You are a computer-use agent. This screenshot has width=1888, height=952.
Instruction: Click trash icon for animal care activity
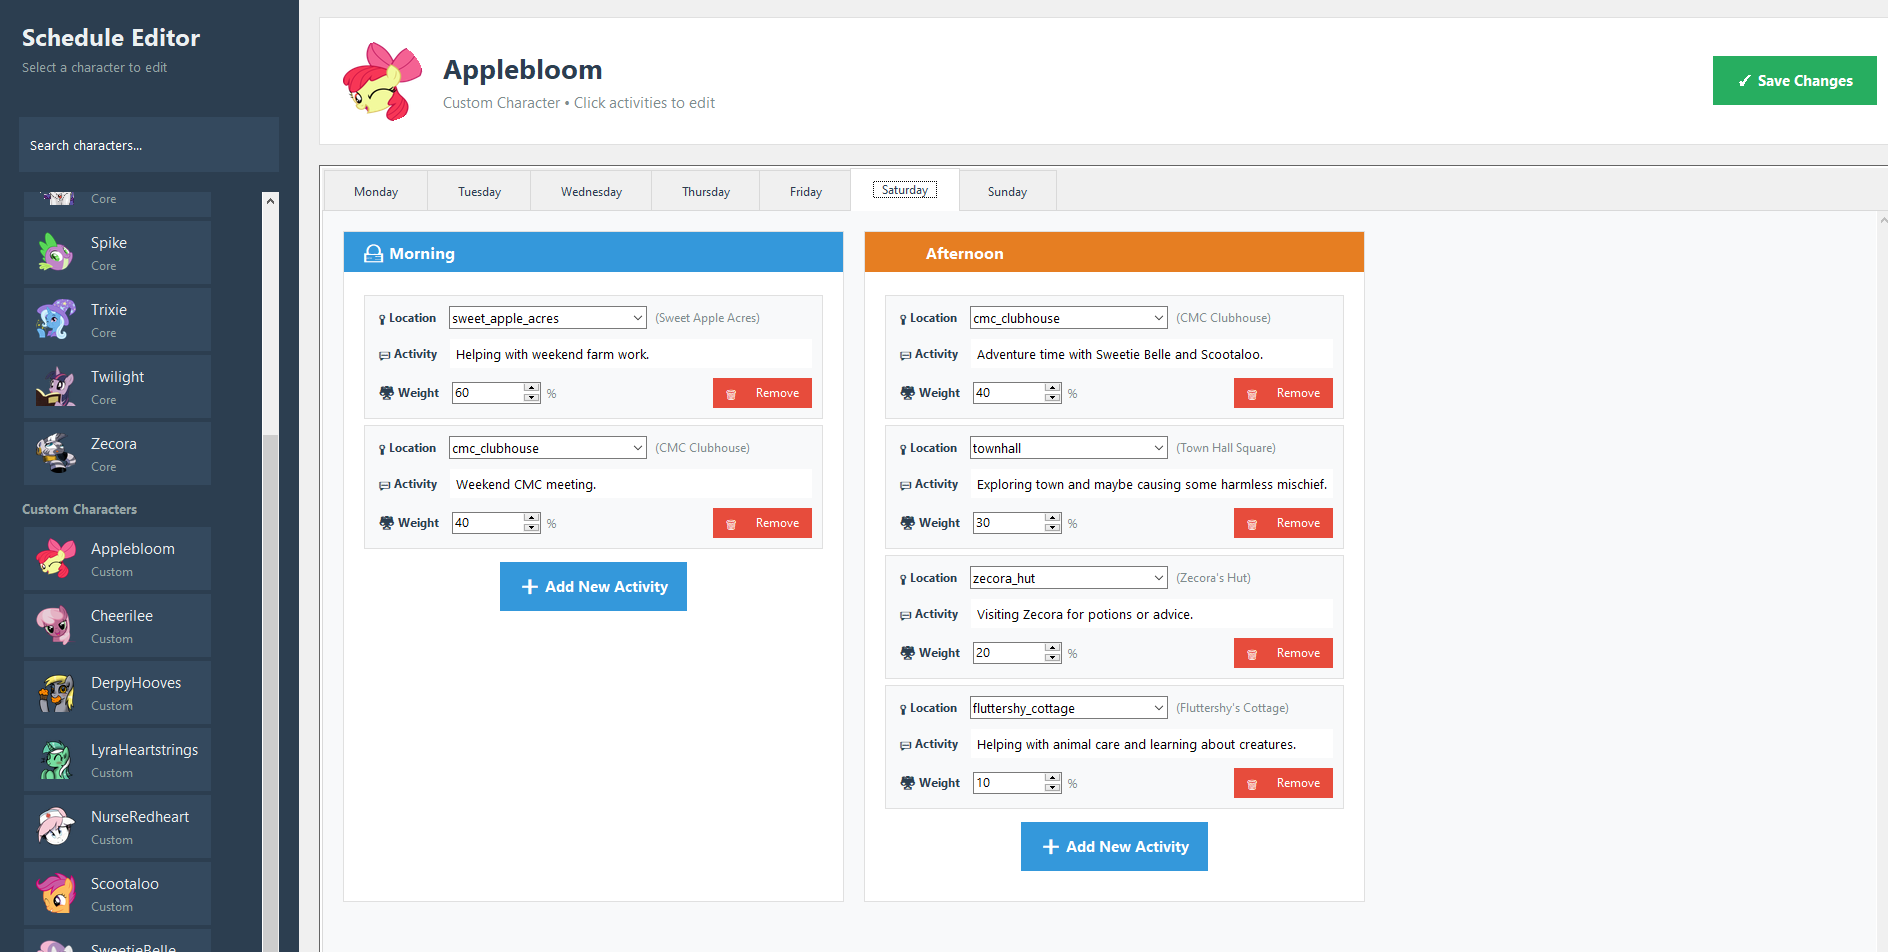click(1252, 784)
